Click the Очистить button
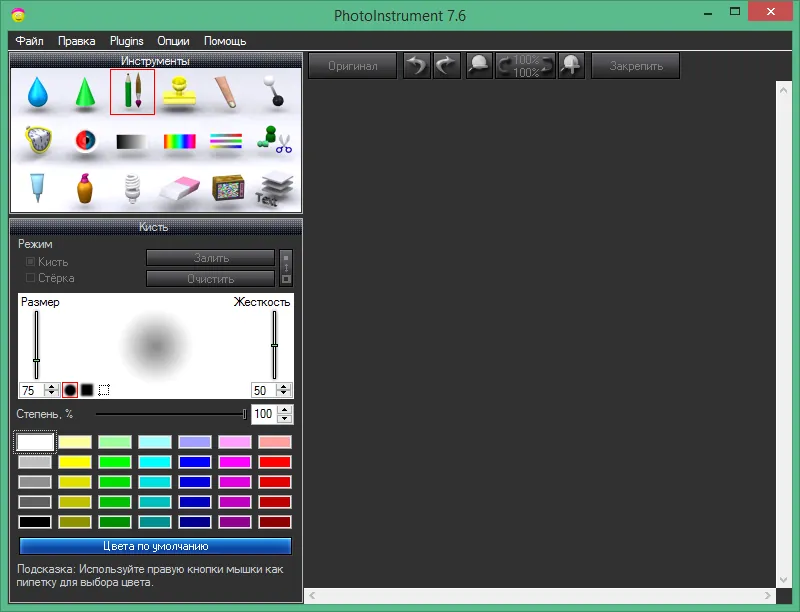This screenshot has width=800, height=612. 211,279
